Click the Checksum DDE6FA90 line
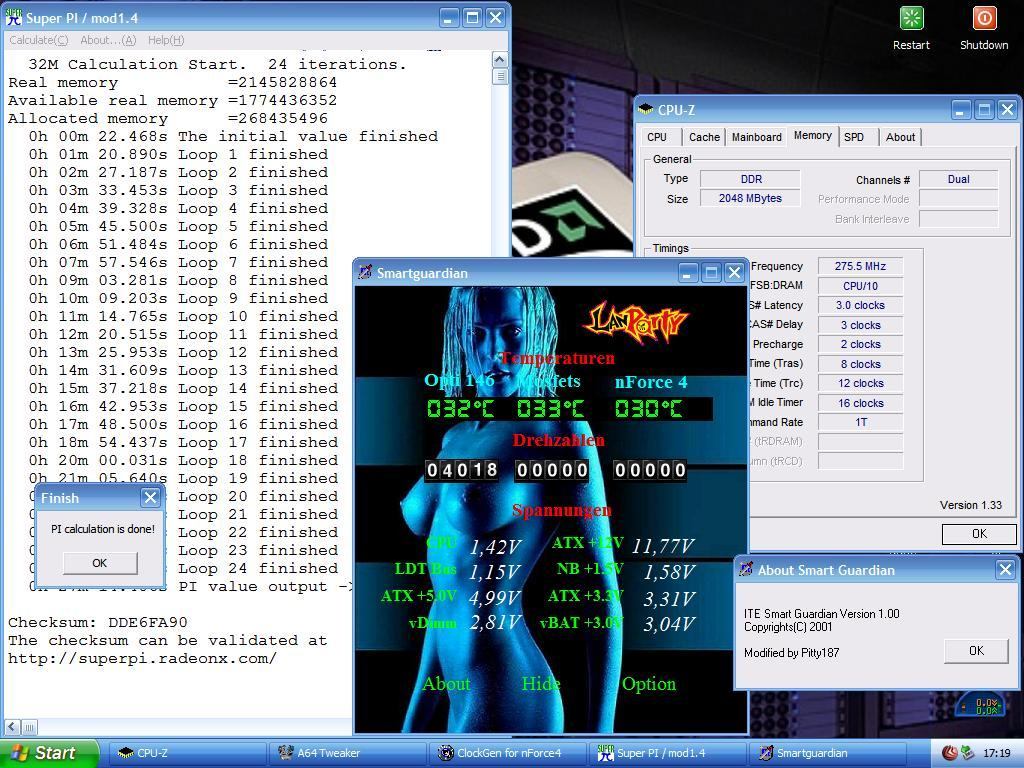Screen dimensions: 1024x768 tap(98, 622)
